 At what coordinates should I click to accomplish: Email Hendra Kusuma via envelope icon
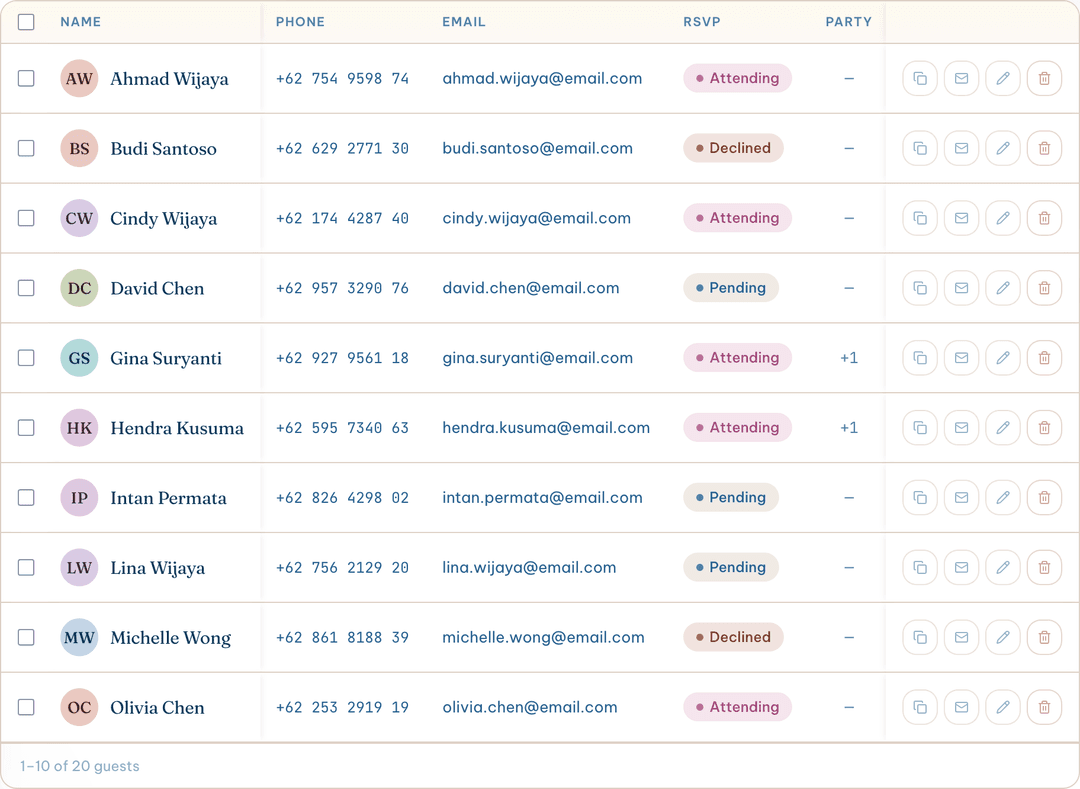coord(962,428)
